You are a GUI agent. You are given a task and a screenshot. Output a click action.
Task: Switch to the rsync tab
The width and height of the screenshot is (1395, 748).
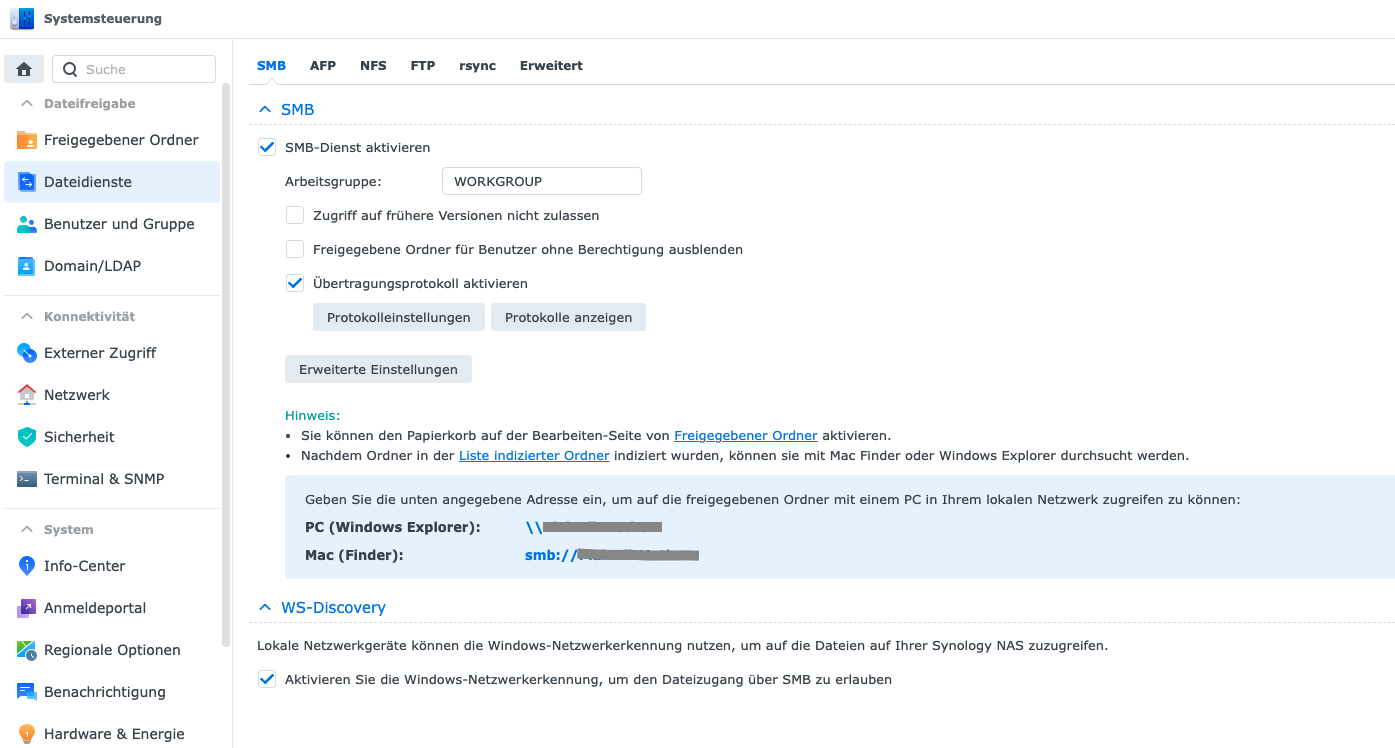[477, 66]
